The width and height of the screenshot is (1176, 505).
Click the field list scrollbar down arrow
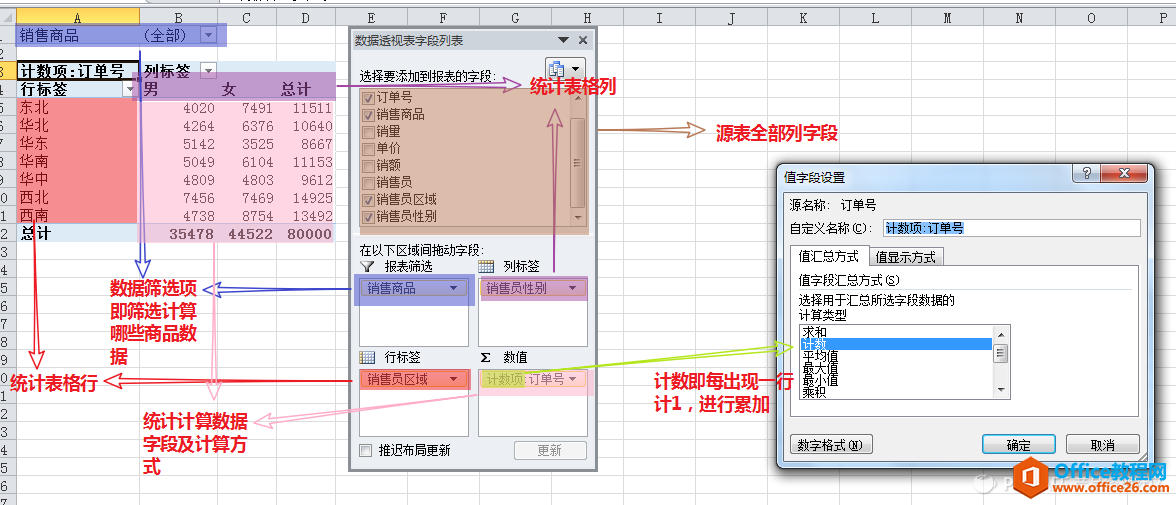[578, 217]
